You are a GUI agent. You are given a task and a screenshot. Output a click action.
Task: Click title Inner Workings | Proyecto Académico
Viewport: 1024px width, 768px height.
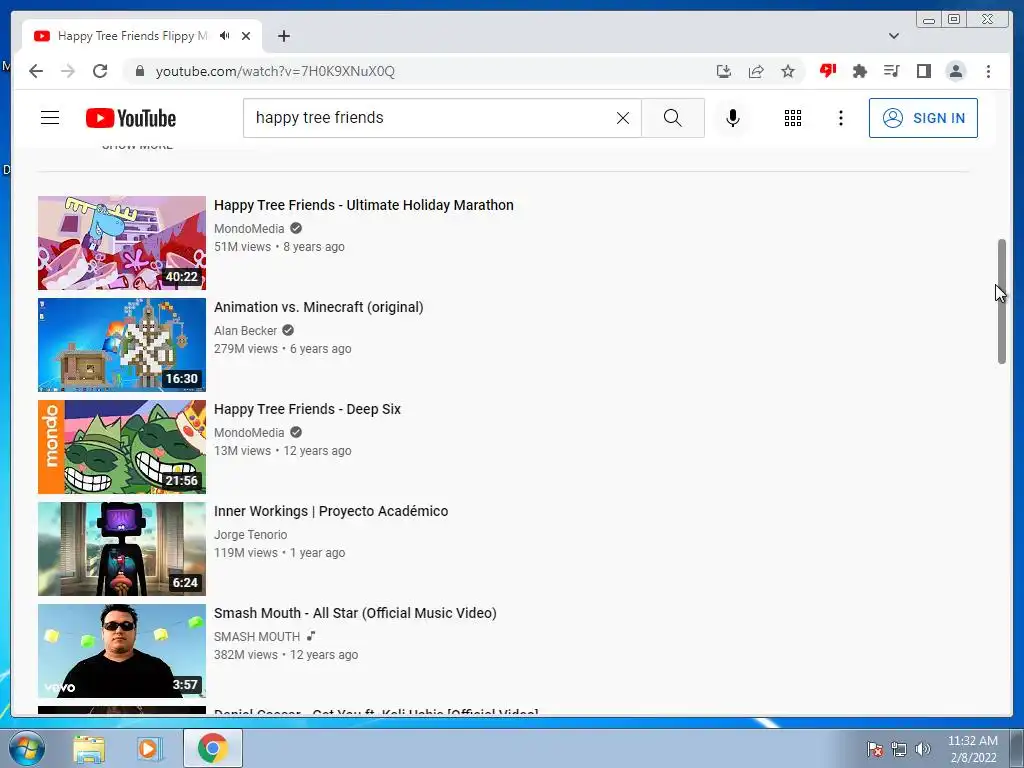331,511
